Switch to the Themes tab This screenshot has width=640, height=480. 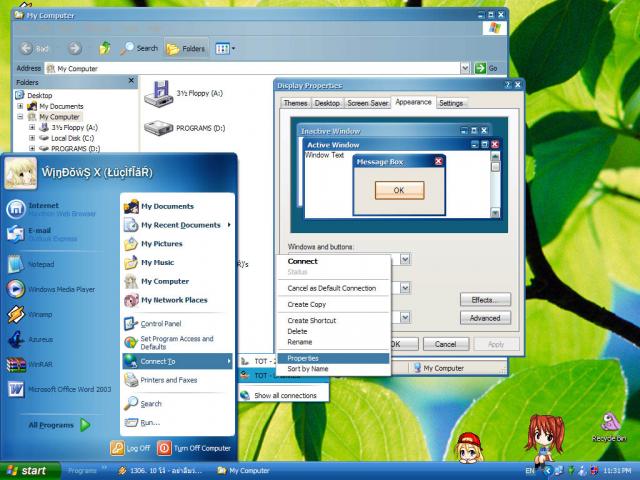(x=296, y=103)
